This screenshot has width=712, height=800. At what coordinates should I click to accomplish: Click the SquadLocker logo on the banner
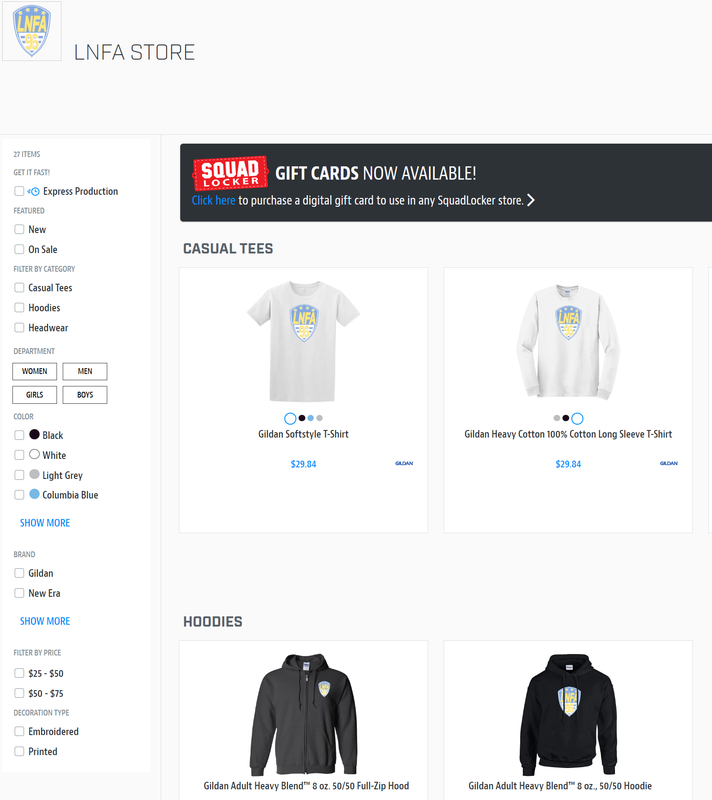[x=230, y=173]
